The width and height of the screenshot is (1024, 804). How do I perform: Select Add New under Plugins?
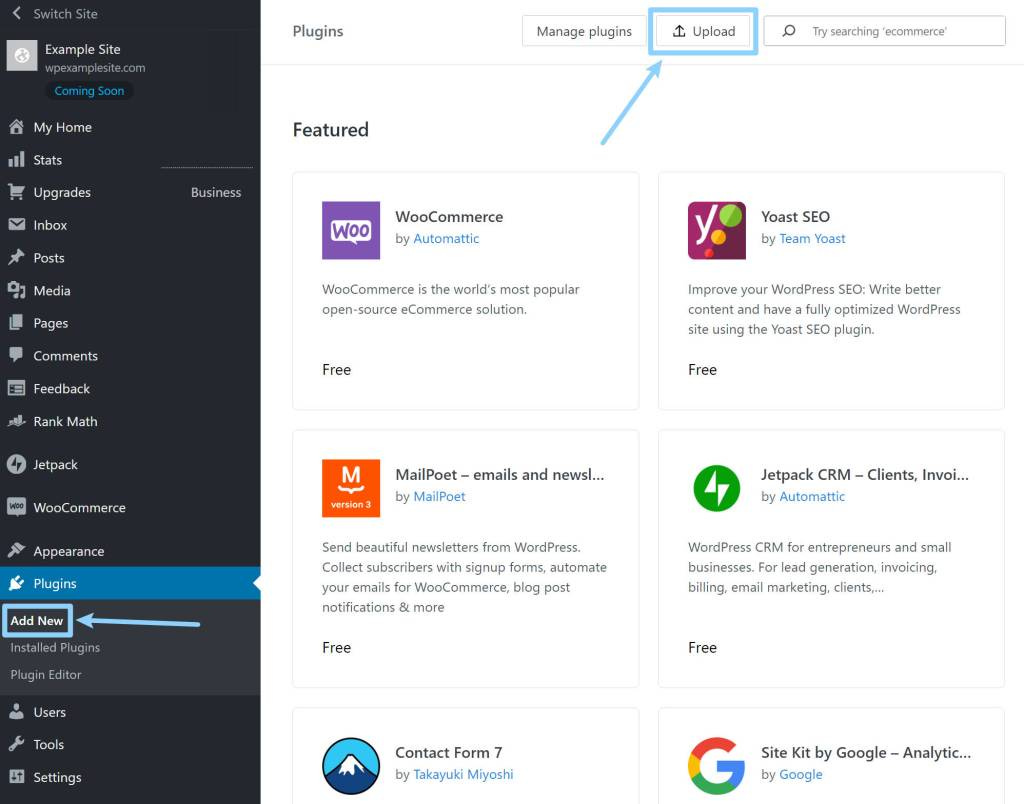[x=37, y=620]
